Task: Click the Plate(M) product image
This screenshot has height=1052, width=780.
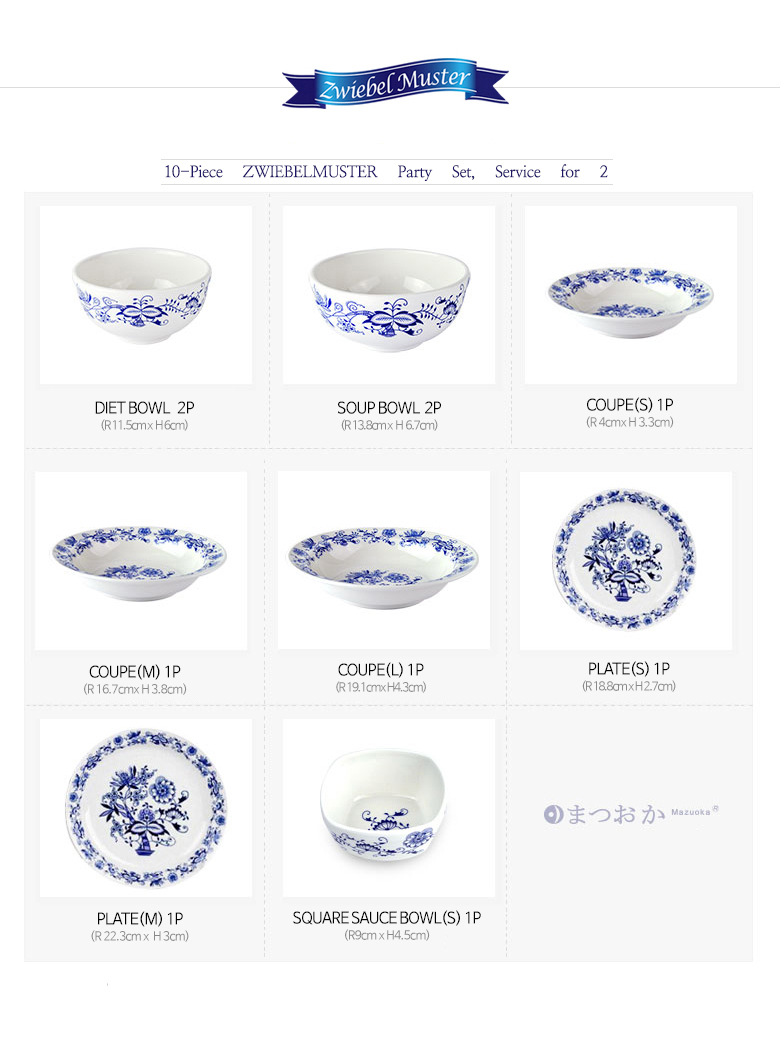Action: click(x=146, y=808)
